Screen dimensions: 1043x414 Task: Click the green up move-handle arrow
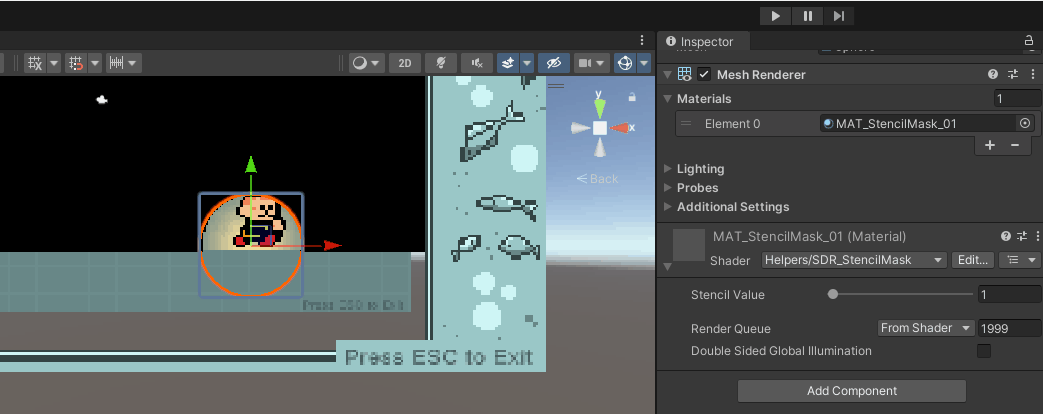(251, 164)
